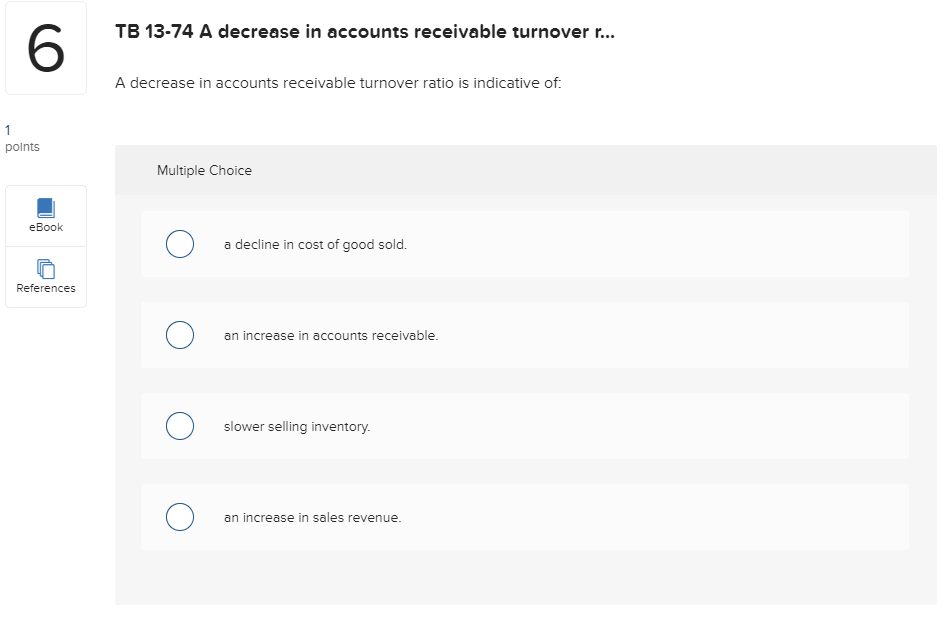Click the References pages icon

pos(45,267)
